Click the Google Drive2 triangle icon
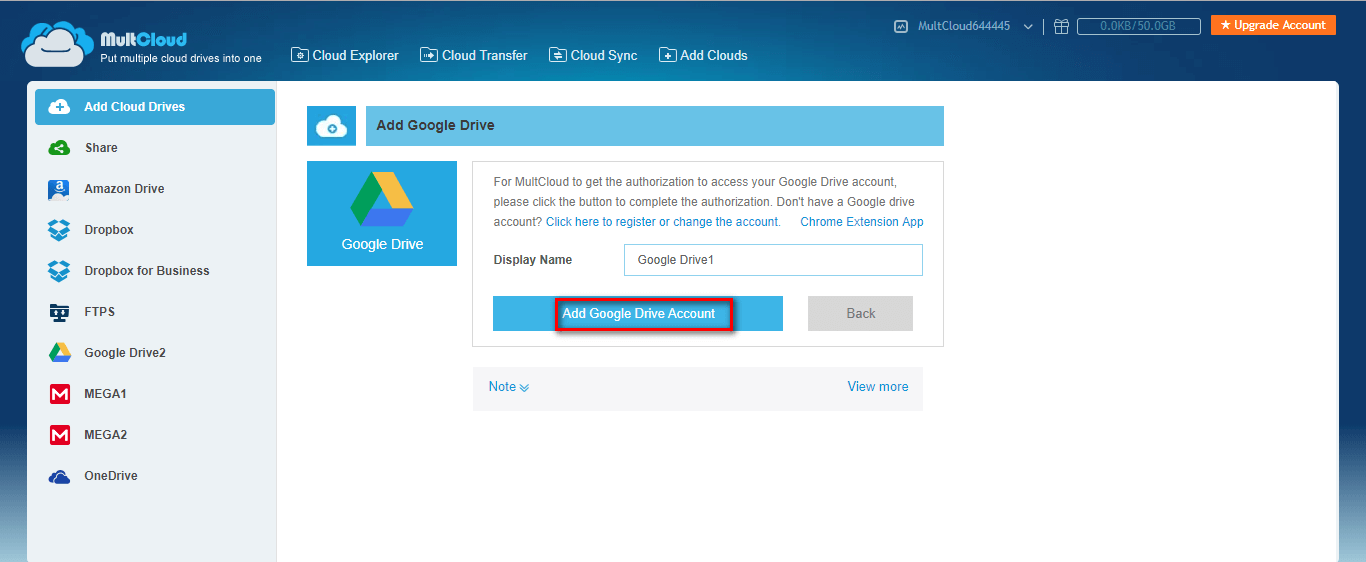Screen dimensions: 1366x562 [x=59, y=353]
